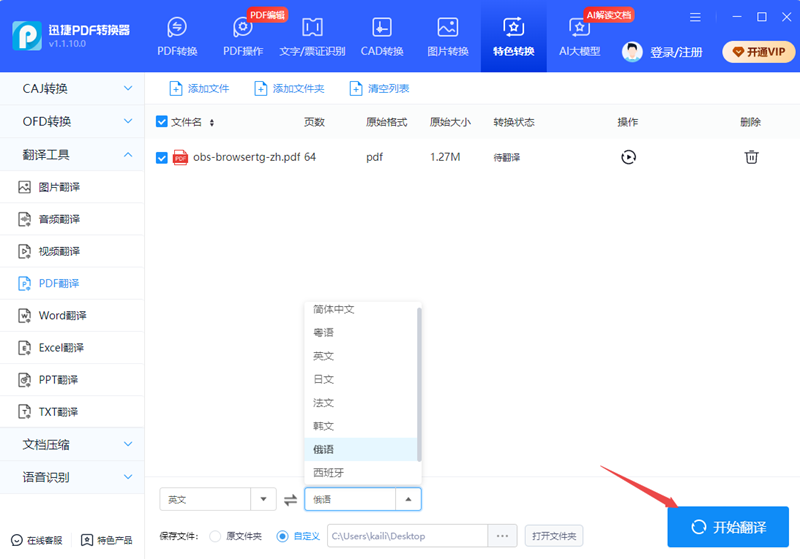
Task: Open 特色产品 link
Action: coord(107,540)
